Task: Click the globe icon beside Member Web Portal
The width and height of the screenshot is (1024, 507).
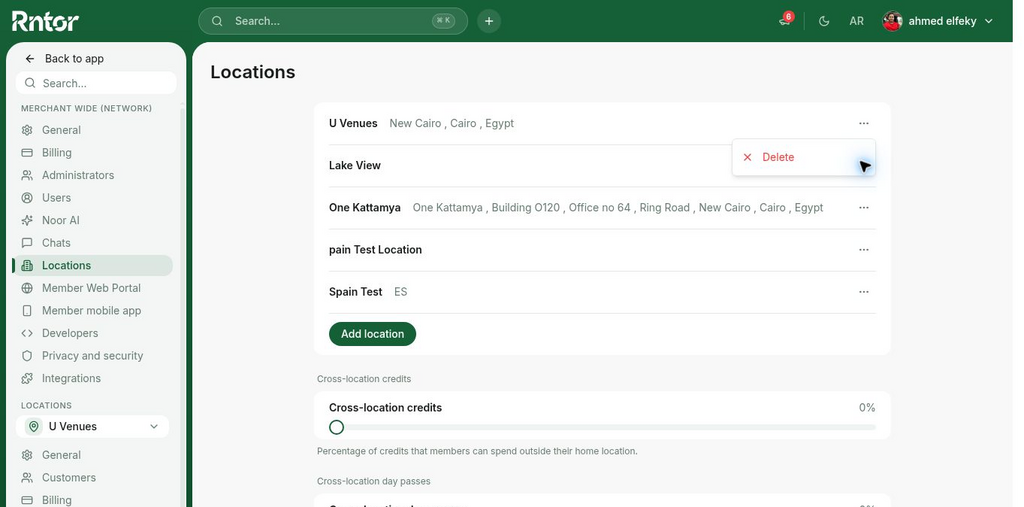Action: pos(27,287)
